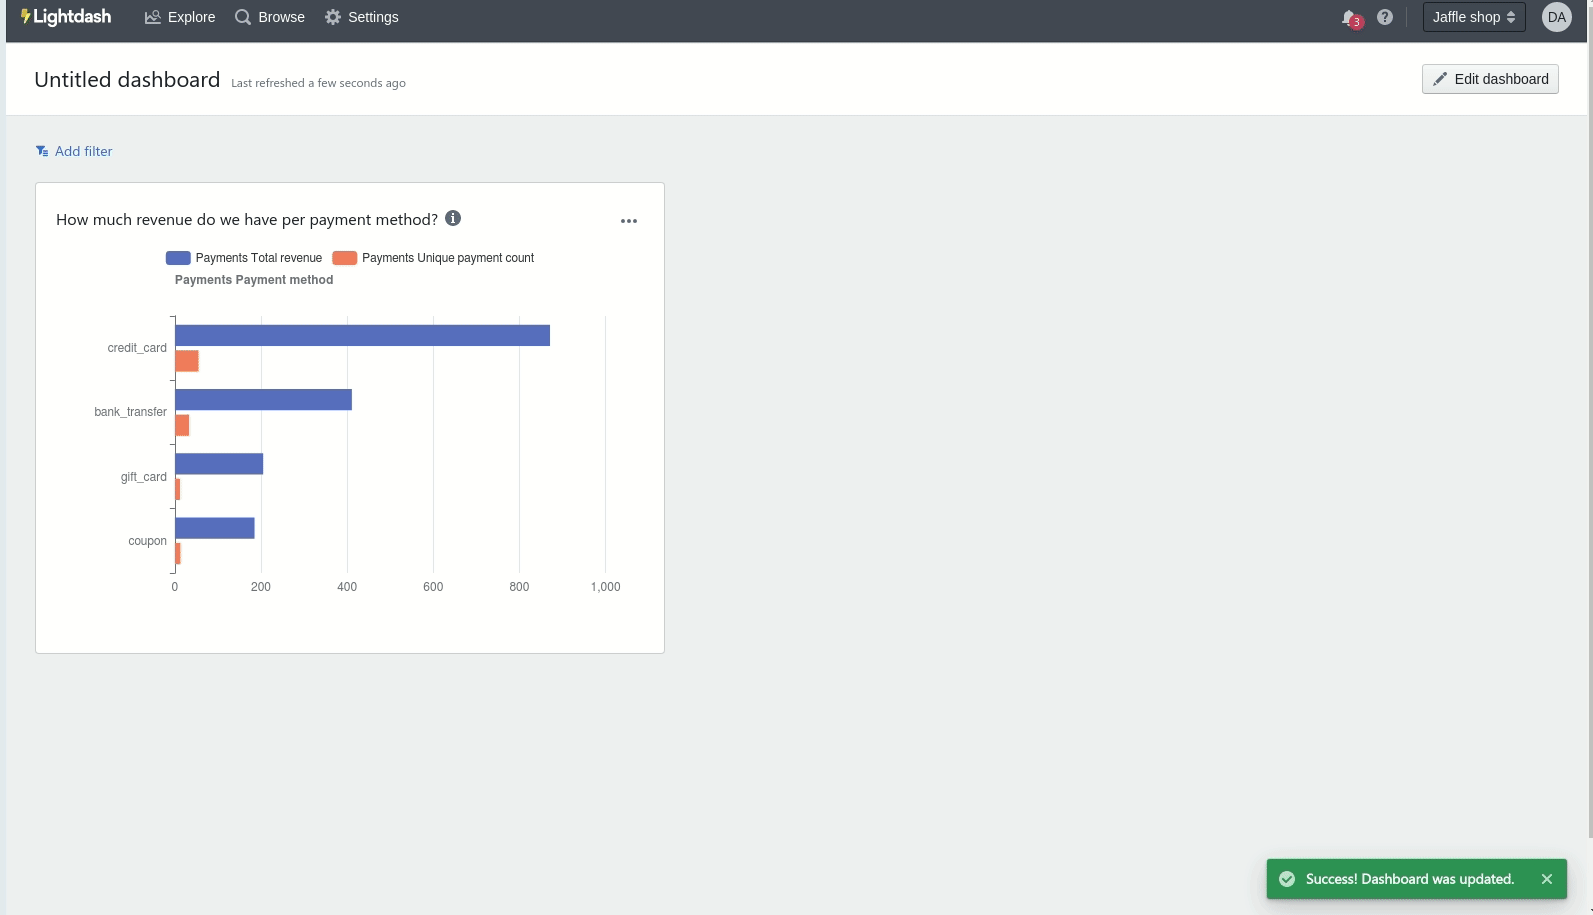Click Add filter link
The width and height of the screenshot is (1593, 915).
74,151
